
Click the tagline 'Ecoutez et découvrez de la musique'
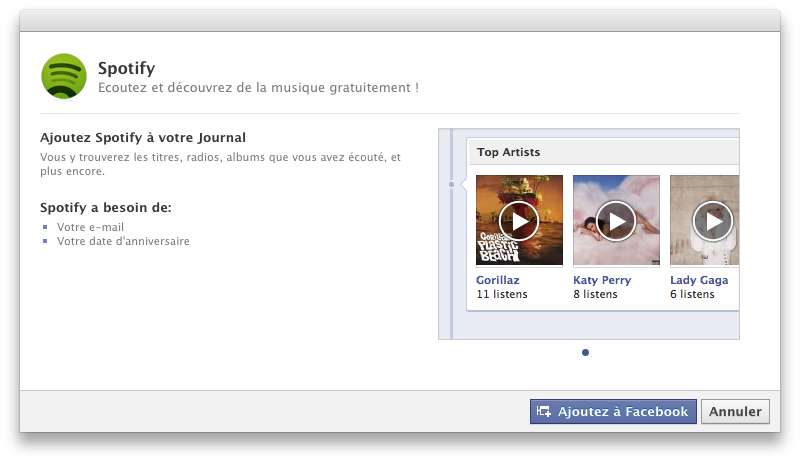click(212, 88)
